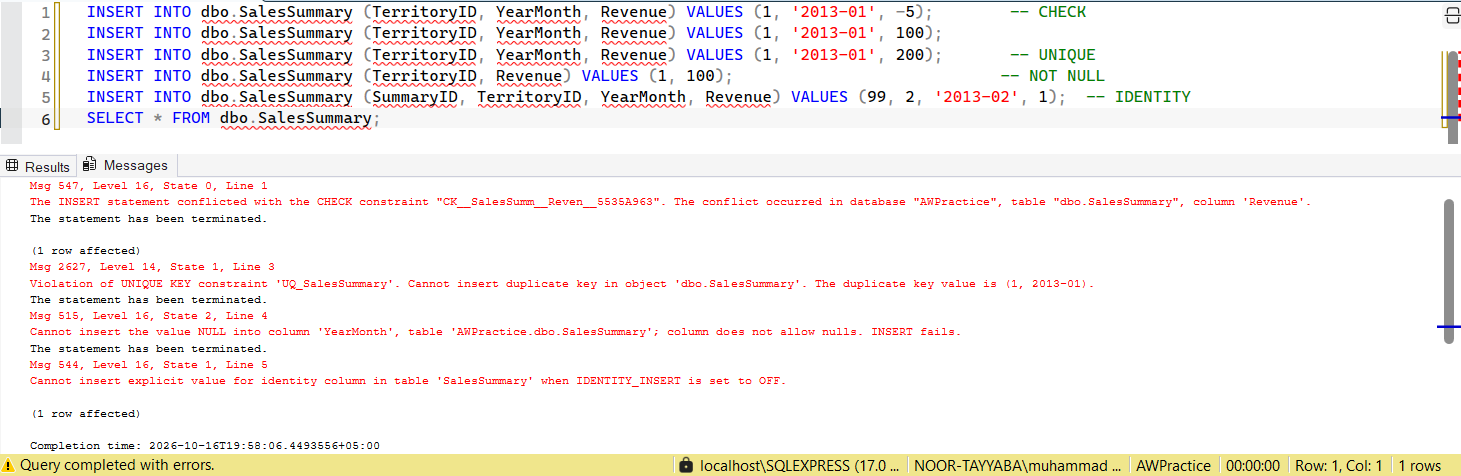This screenshot has height=476, width=1461.
Task: Click line number 4 in the editor gutter
Action: tap(45, 75)
